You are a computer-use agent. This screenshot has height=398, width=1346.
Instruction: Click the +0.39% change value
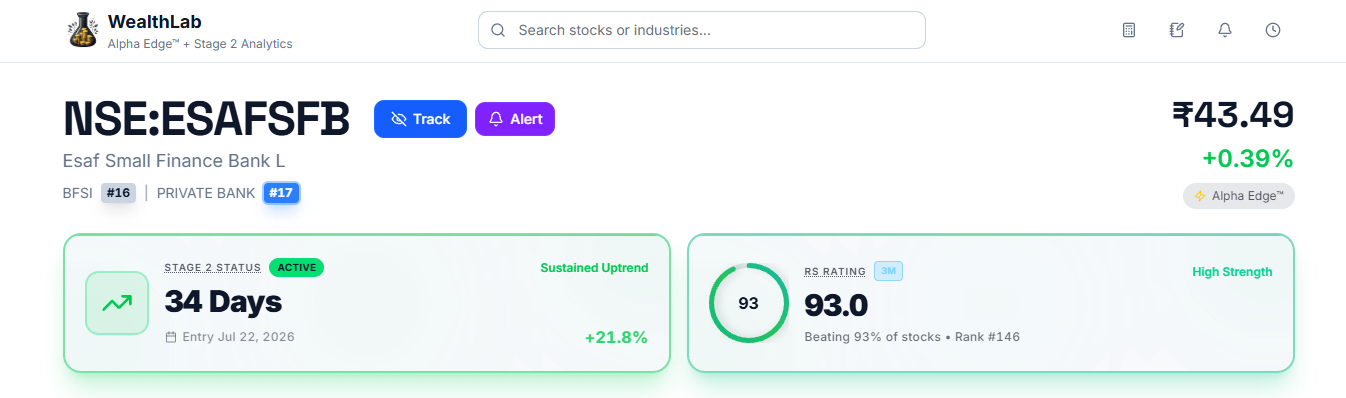[1248, 159]
